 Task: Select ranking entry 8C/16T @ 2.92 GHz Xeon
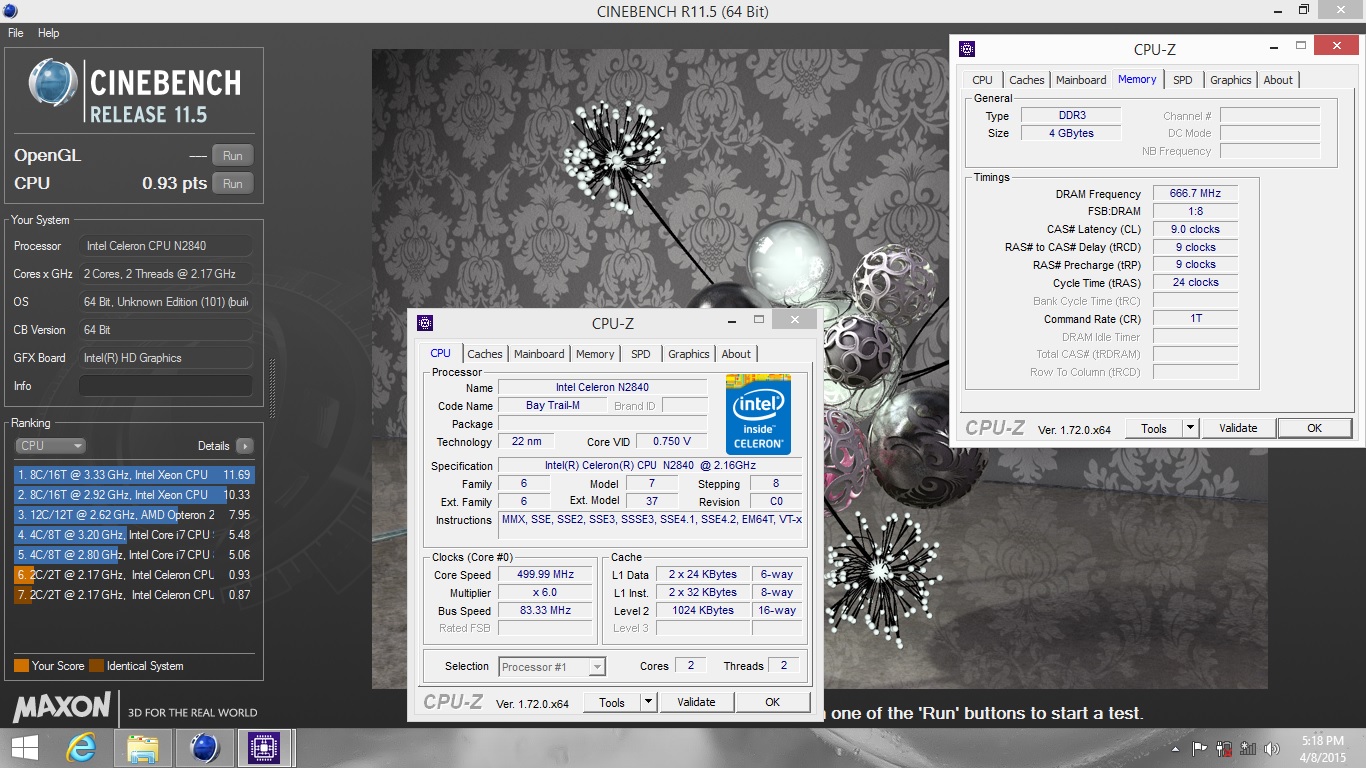point(134,495)
